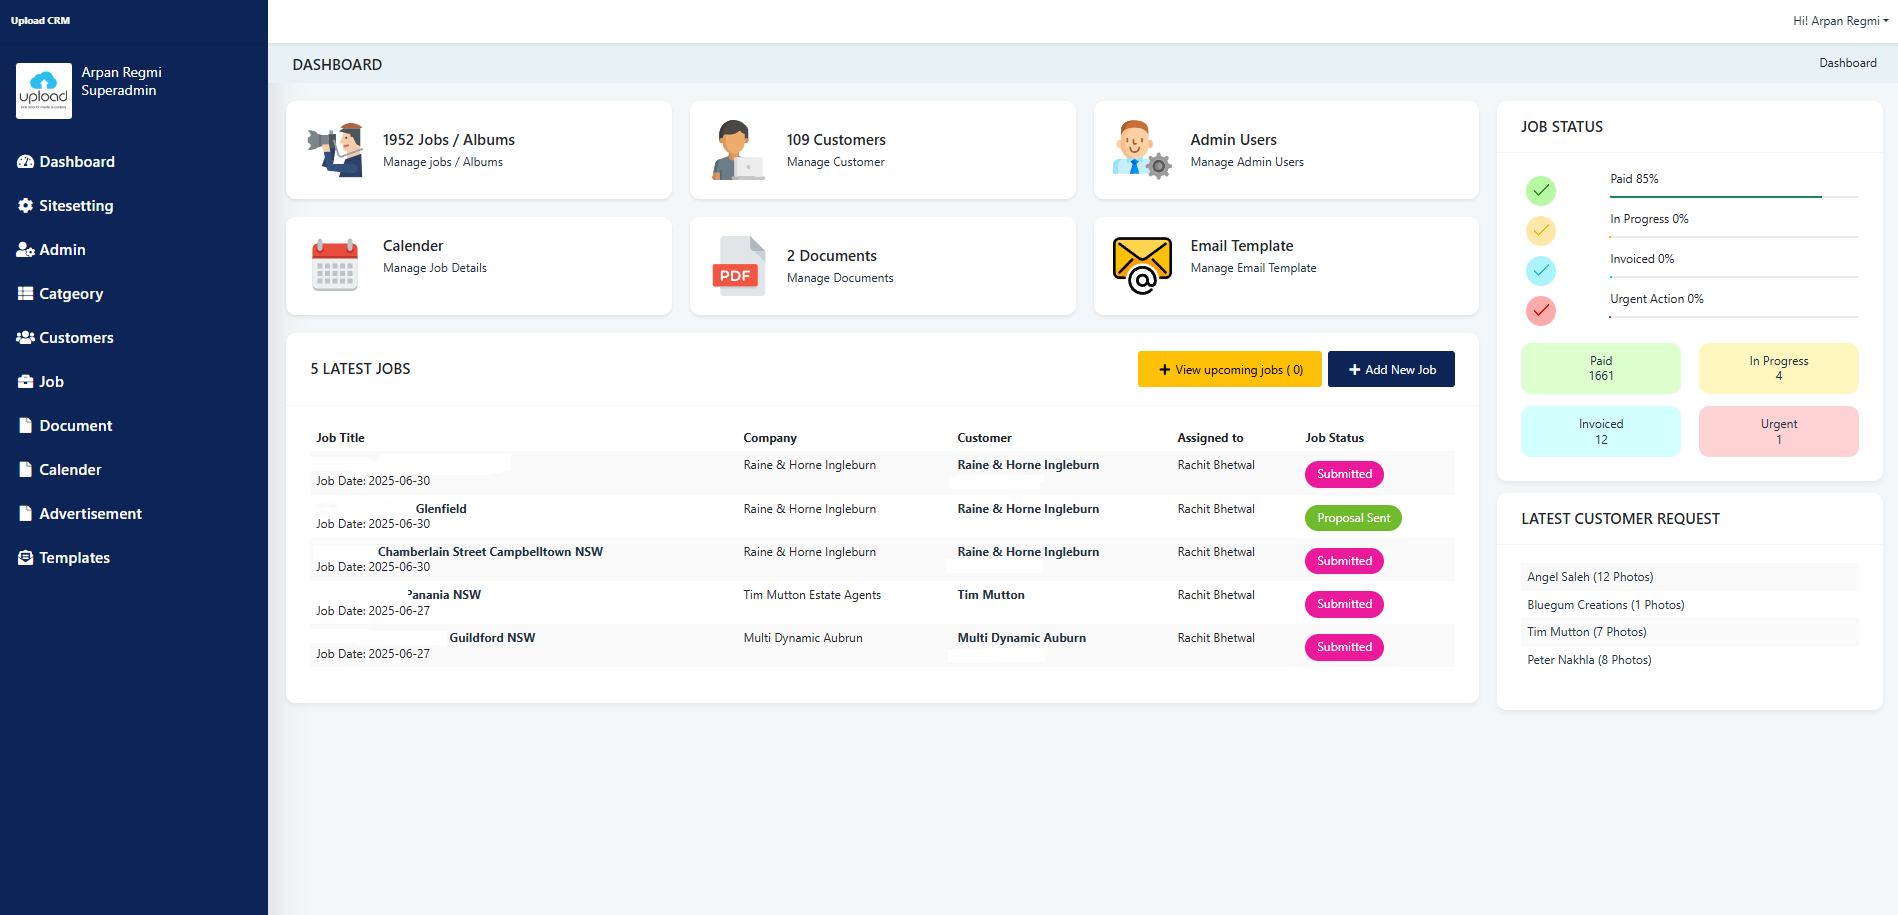The height and width of the screenshot is (915, 1898).
Task: Click View upcoming jobs button
Action: tap(1229, 369)
